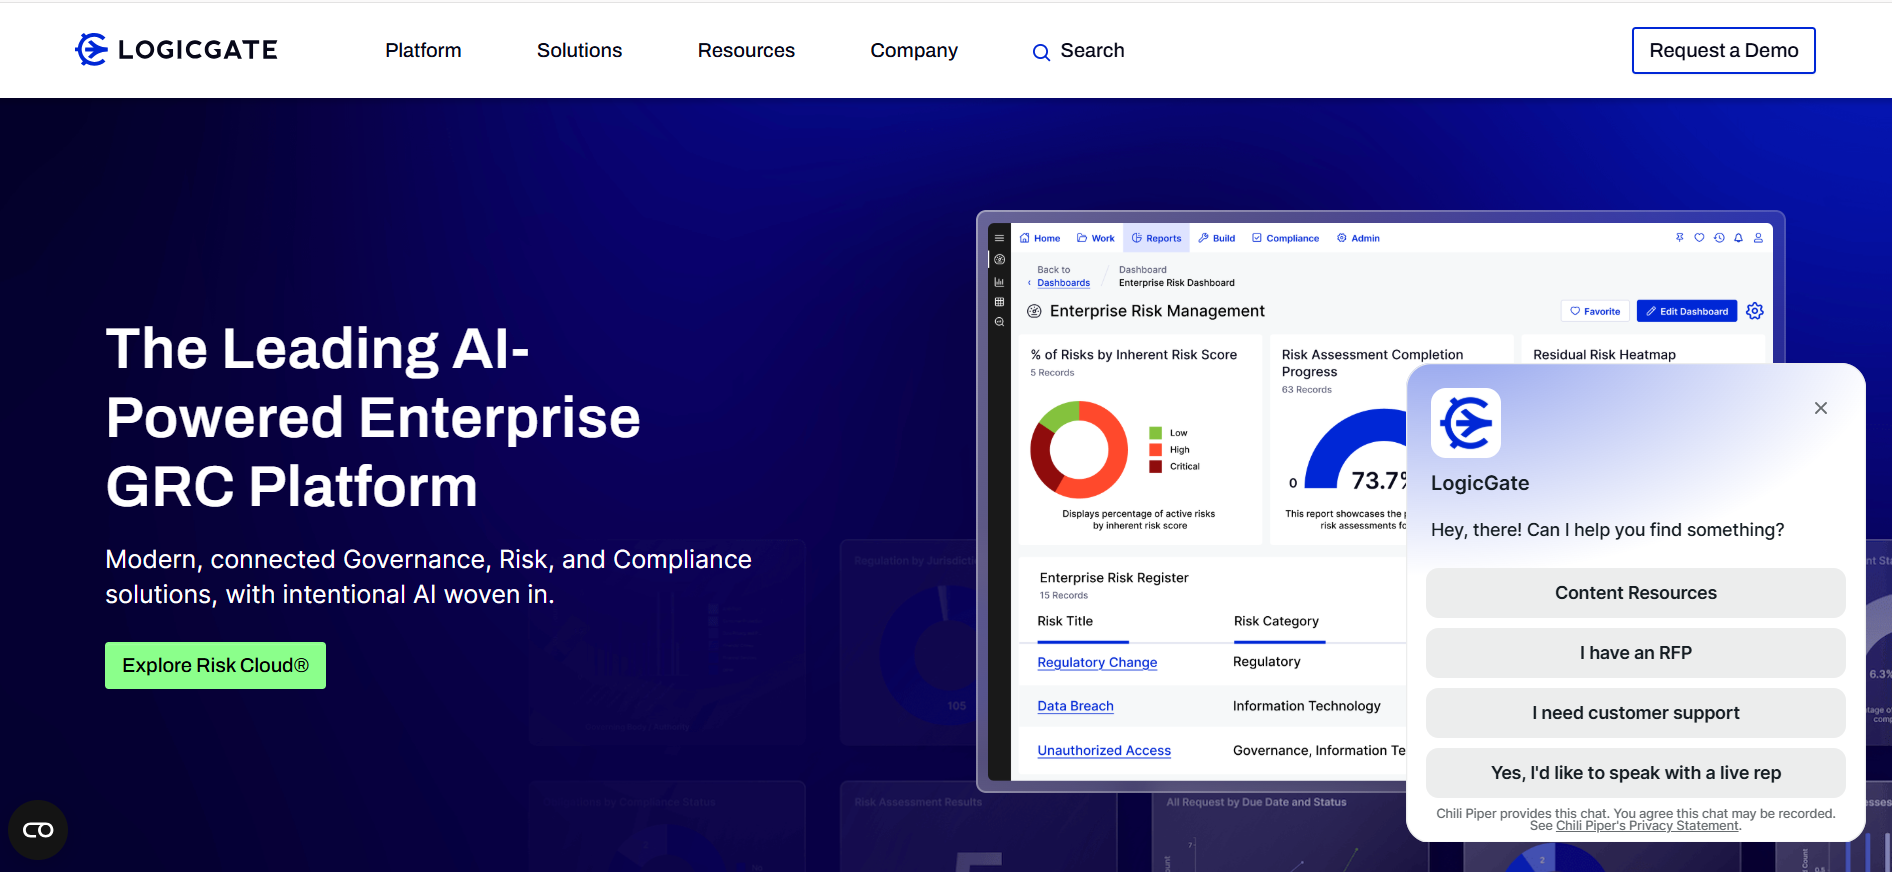Click the Explore Risk Cloud button
Image resolution: width=1892 pixels, height=872 pixels.
coord(215,665)
